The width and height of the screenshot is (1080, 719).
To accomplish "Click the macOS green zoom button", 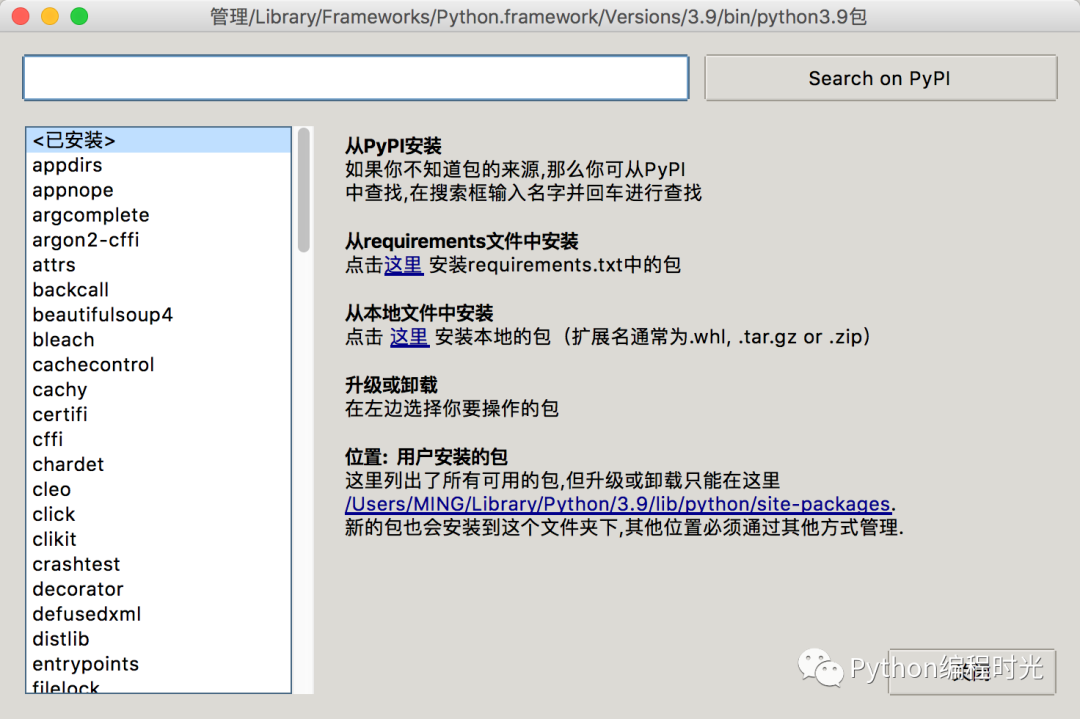I will click(79, 17).
